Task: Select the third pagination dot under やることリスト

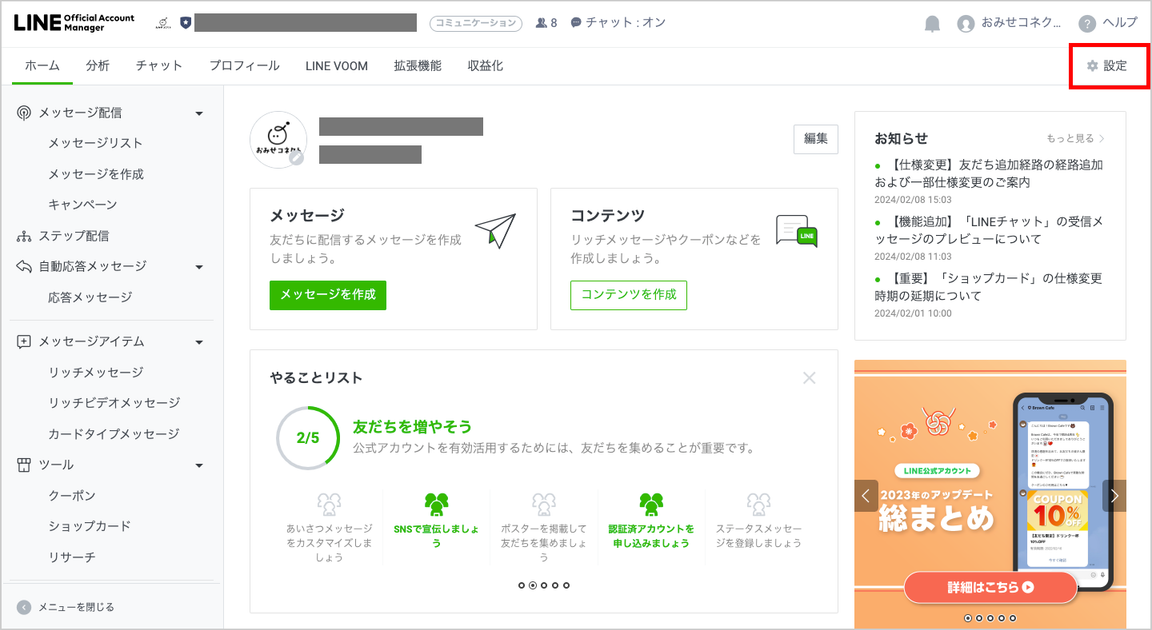Action: [544, 585]
